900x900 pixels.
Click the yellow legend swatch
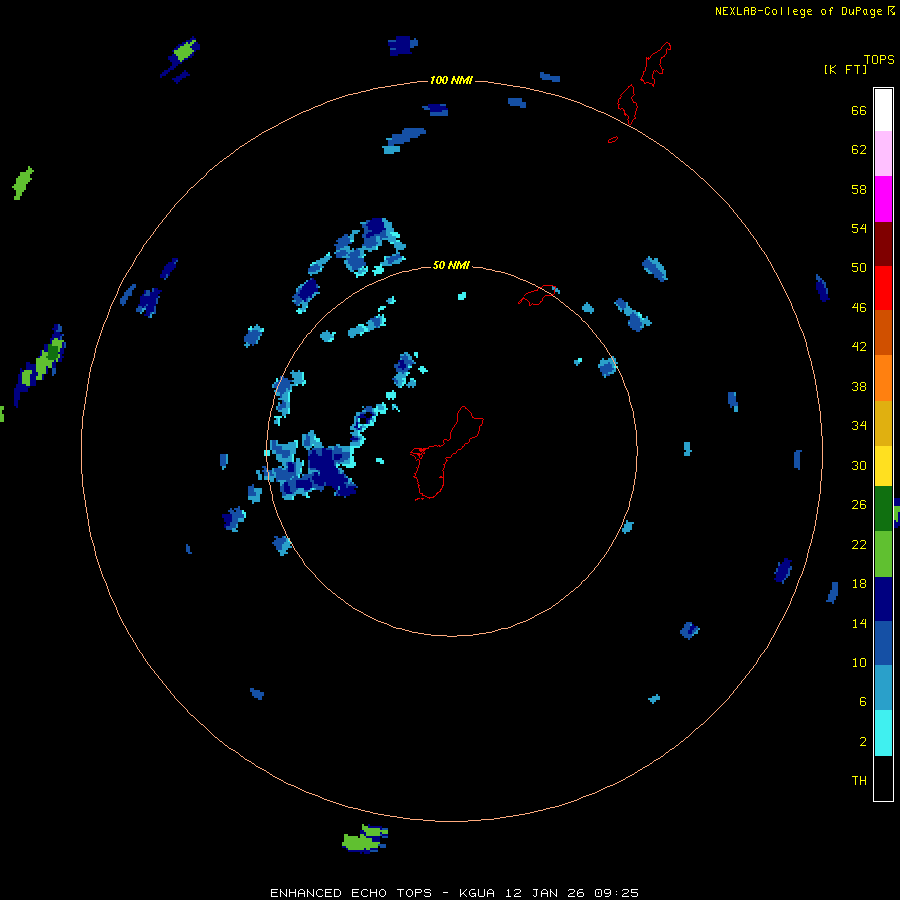tap(883, 466)
